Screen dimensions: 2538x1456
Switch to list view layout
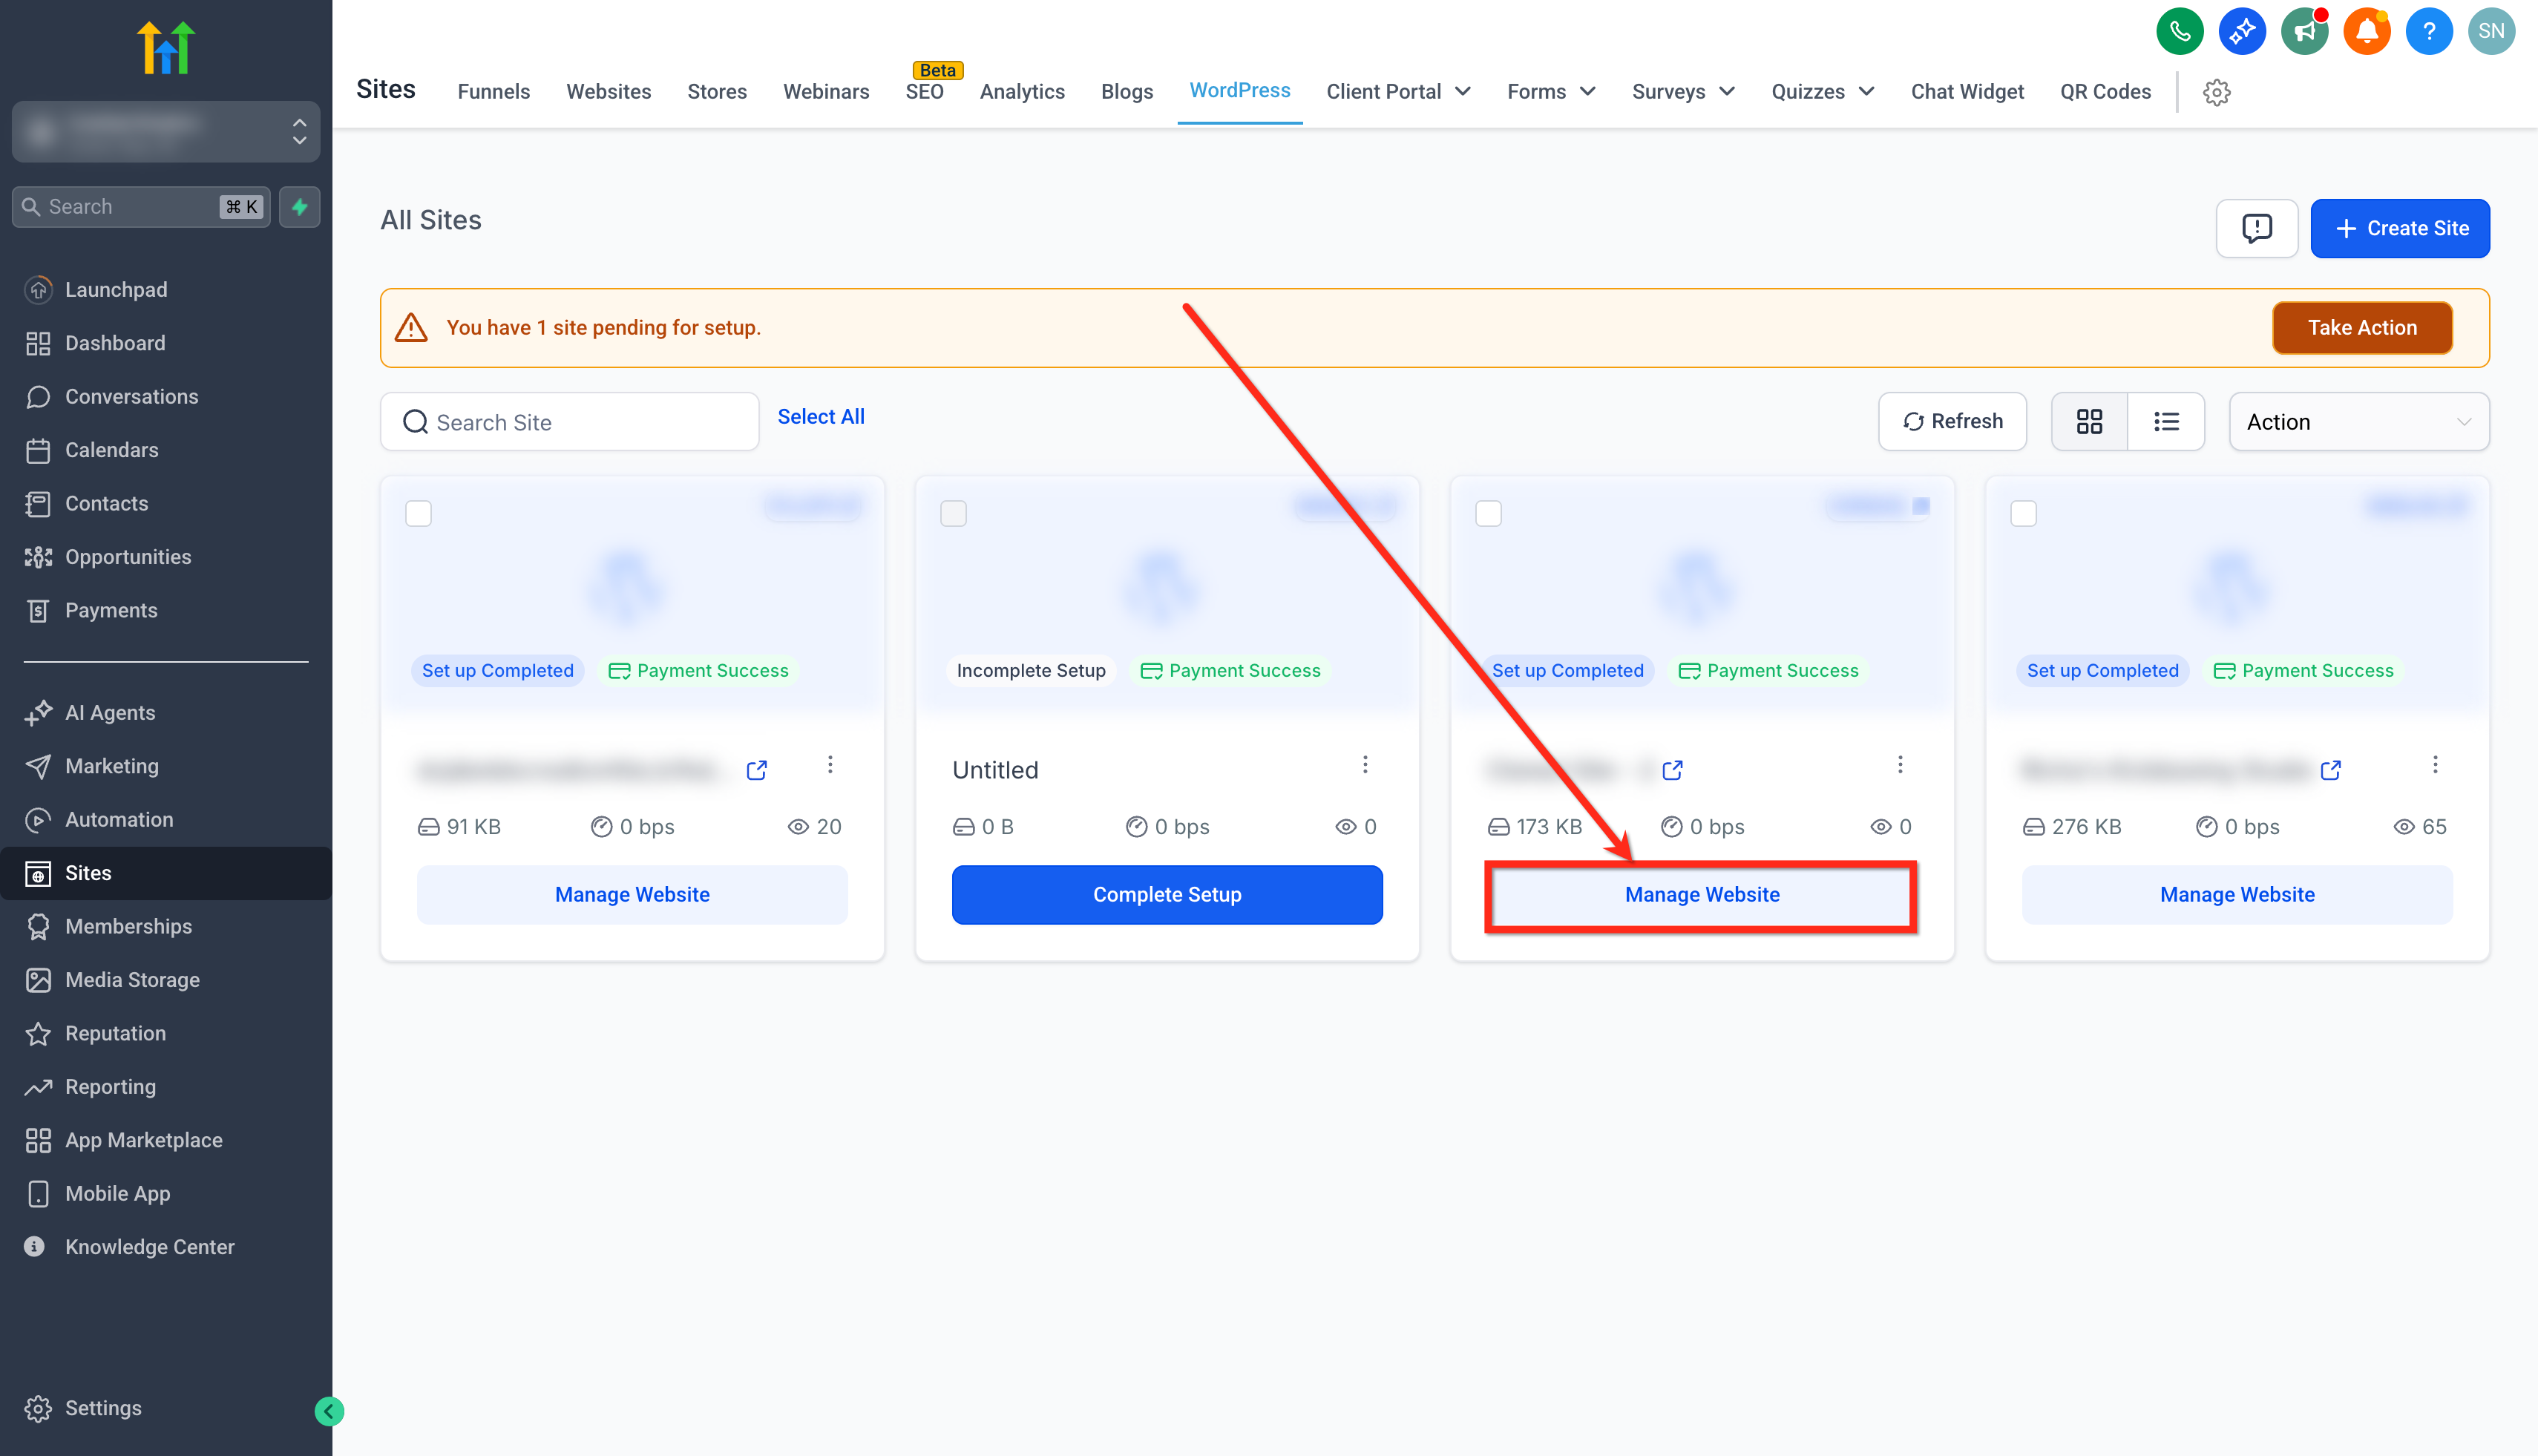click(2166, 422)
